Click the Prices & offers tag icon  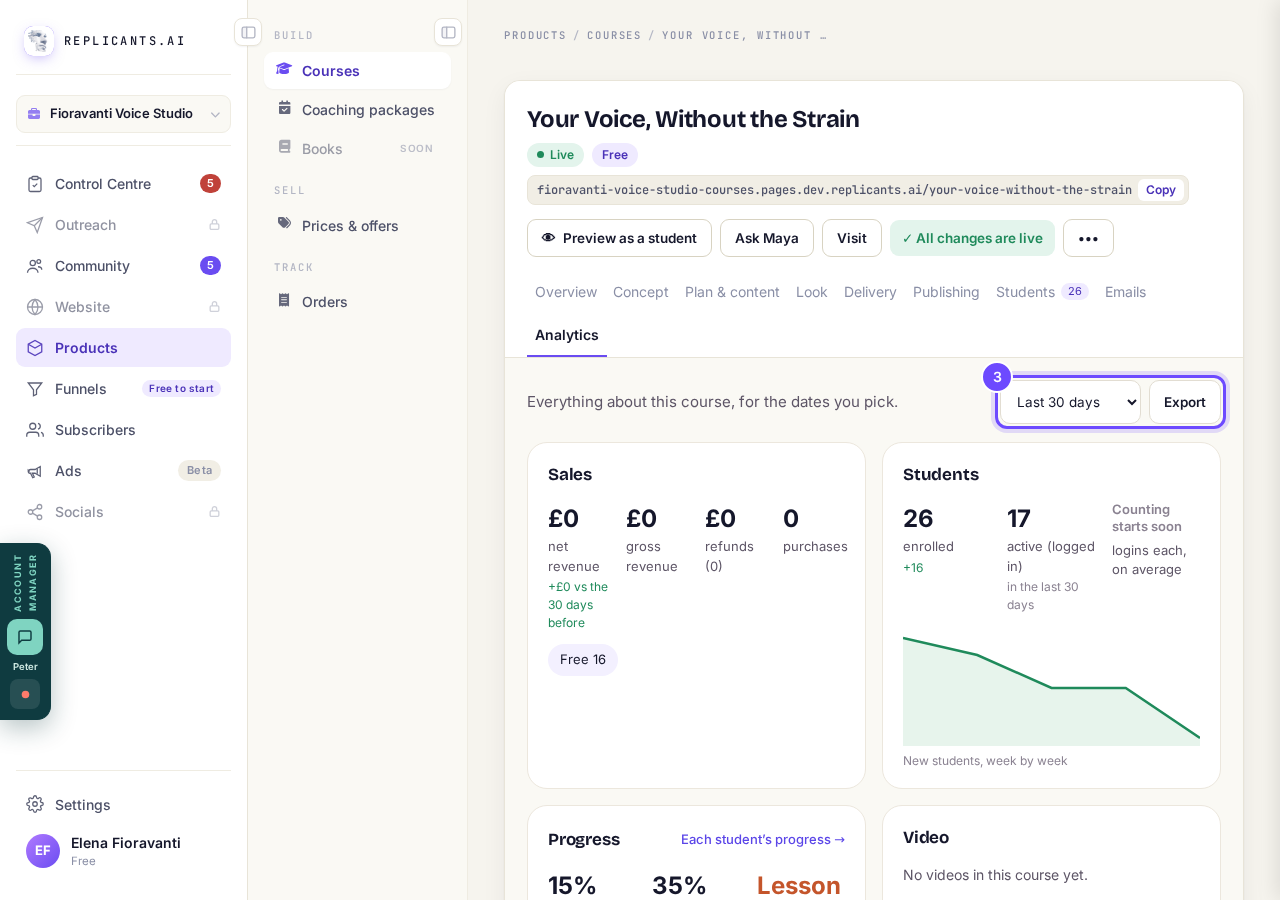coord(285,224)
